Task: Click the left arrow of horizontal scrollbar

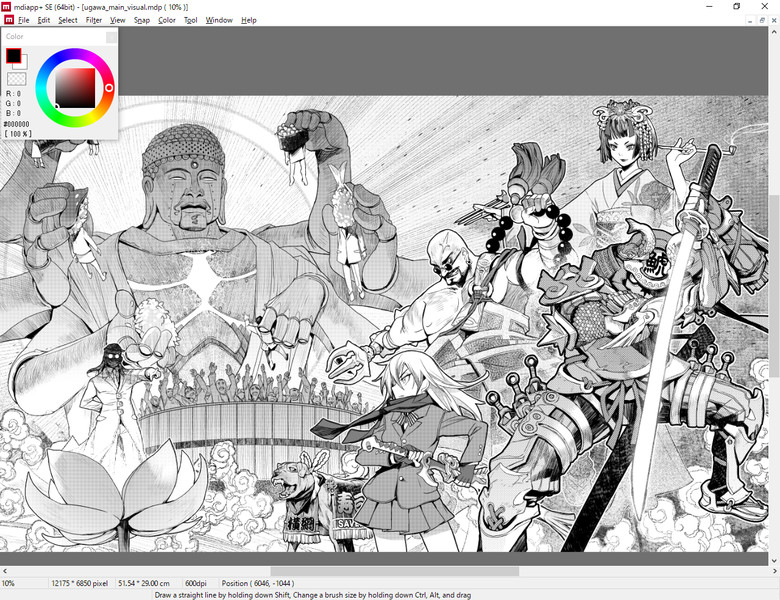Action: point(4,571)
